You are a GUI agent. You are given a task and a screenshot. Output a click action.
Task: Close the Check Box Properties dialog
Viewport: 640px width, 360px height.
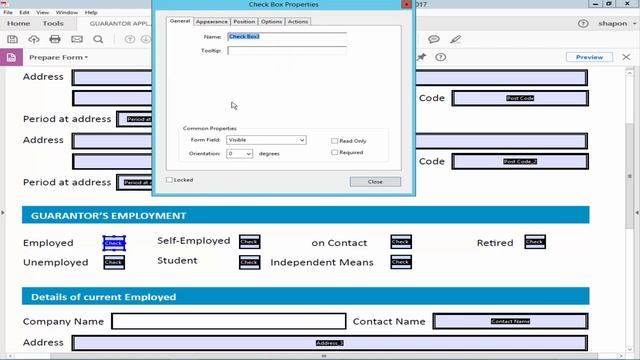(407, 4)
